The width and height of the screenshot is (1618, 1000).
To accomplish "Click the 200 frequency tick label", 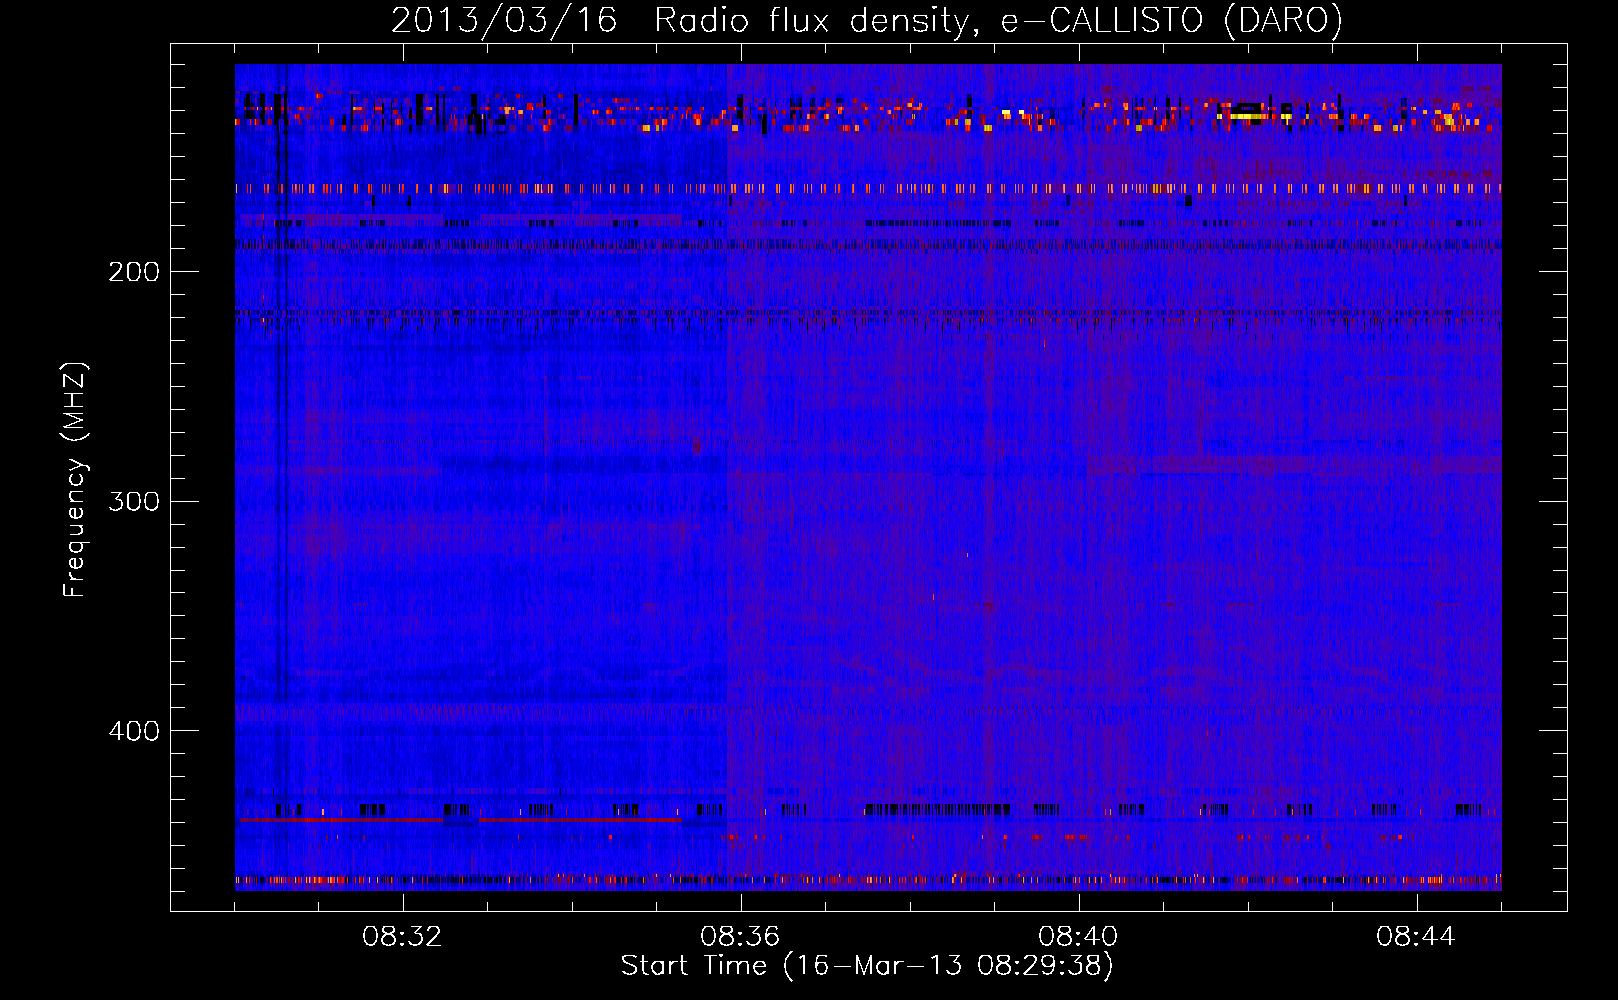I will 133,272.
